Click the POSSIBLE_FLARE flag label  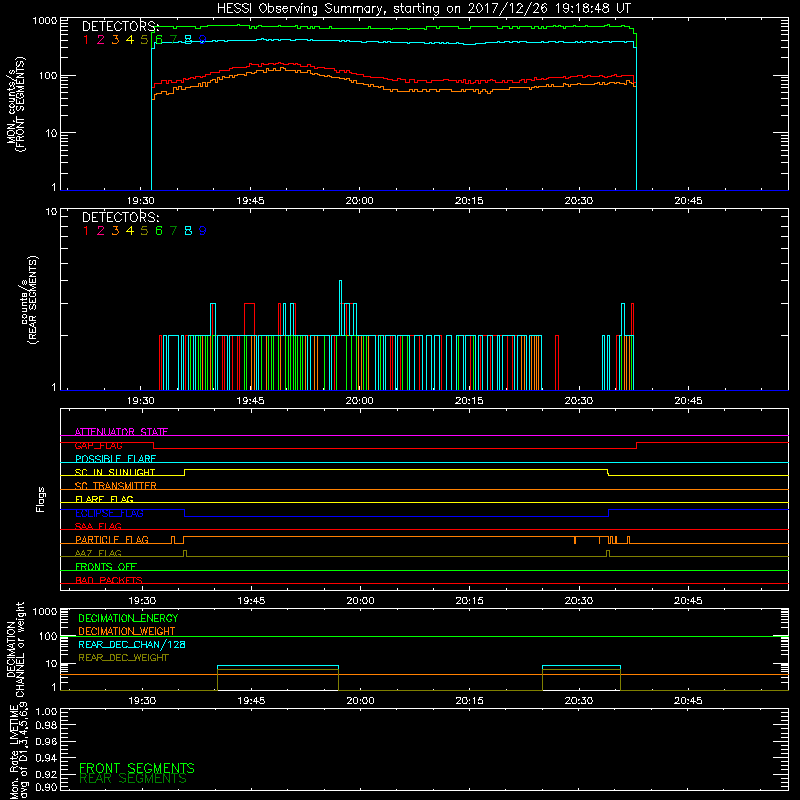click(115, 459)
